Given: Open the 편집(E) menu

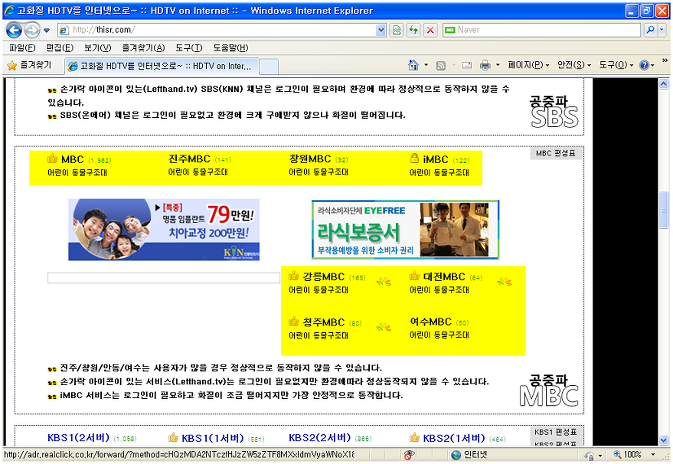Looking at the screenshot, I should (x=60, y=48).
